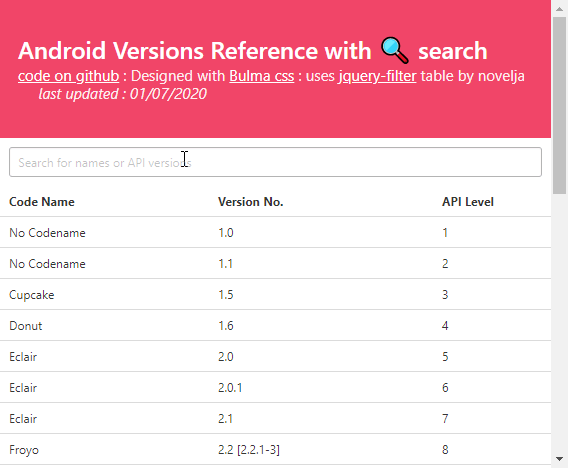Click the vertical scrollbar thumb
Screen dimensions: 568x468
click(560, 105)
